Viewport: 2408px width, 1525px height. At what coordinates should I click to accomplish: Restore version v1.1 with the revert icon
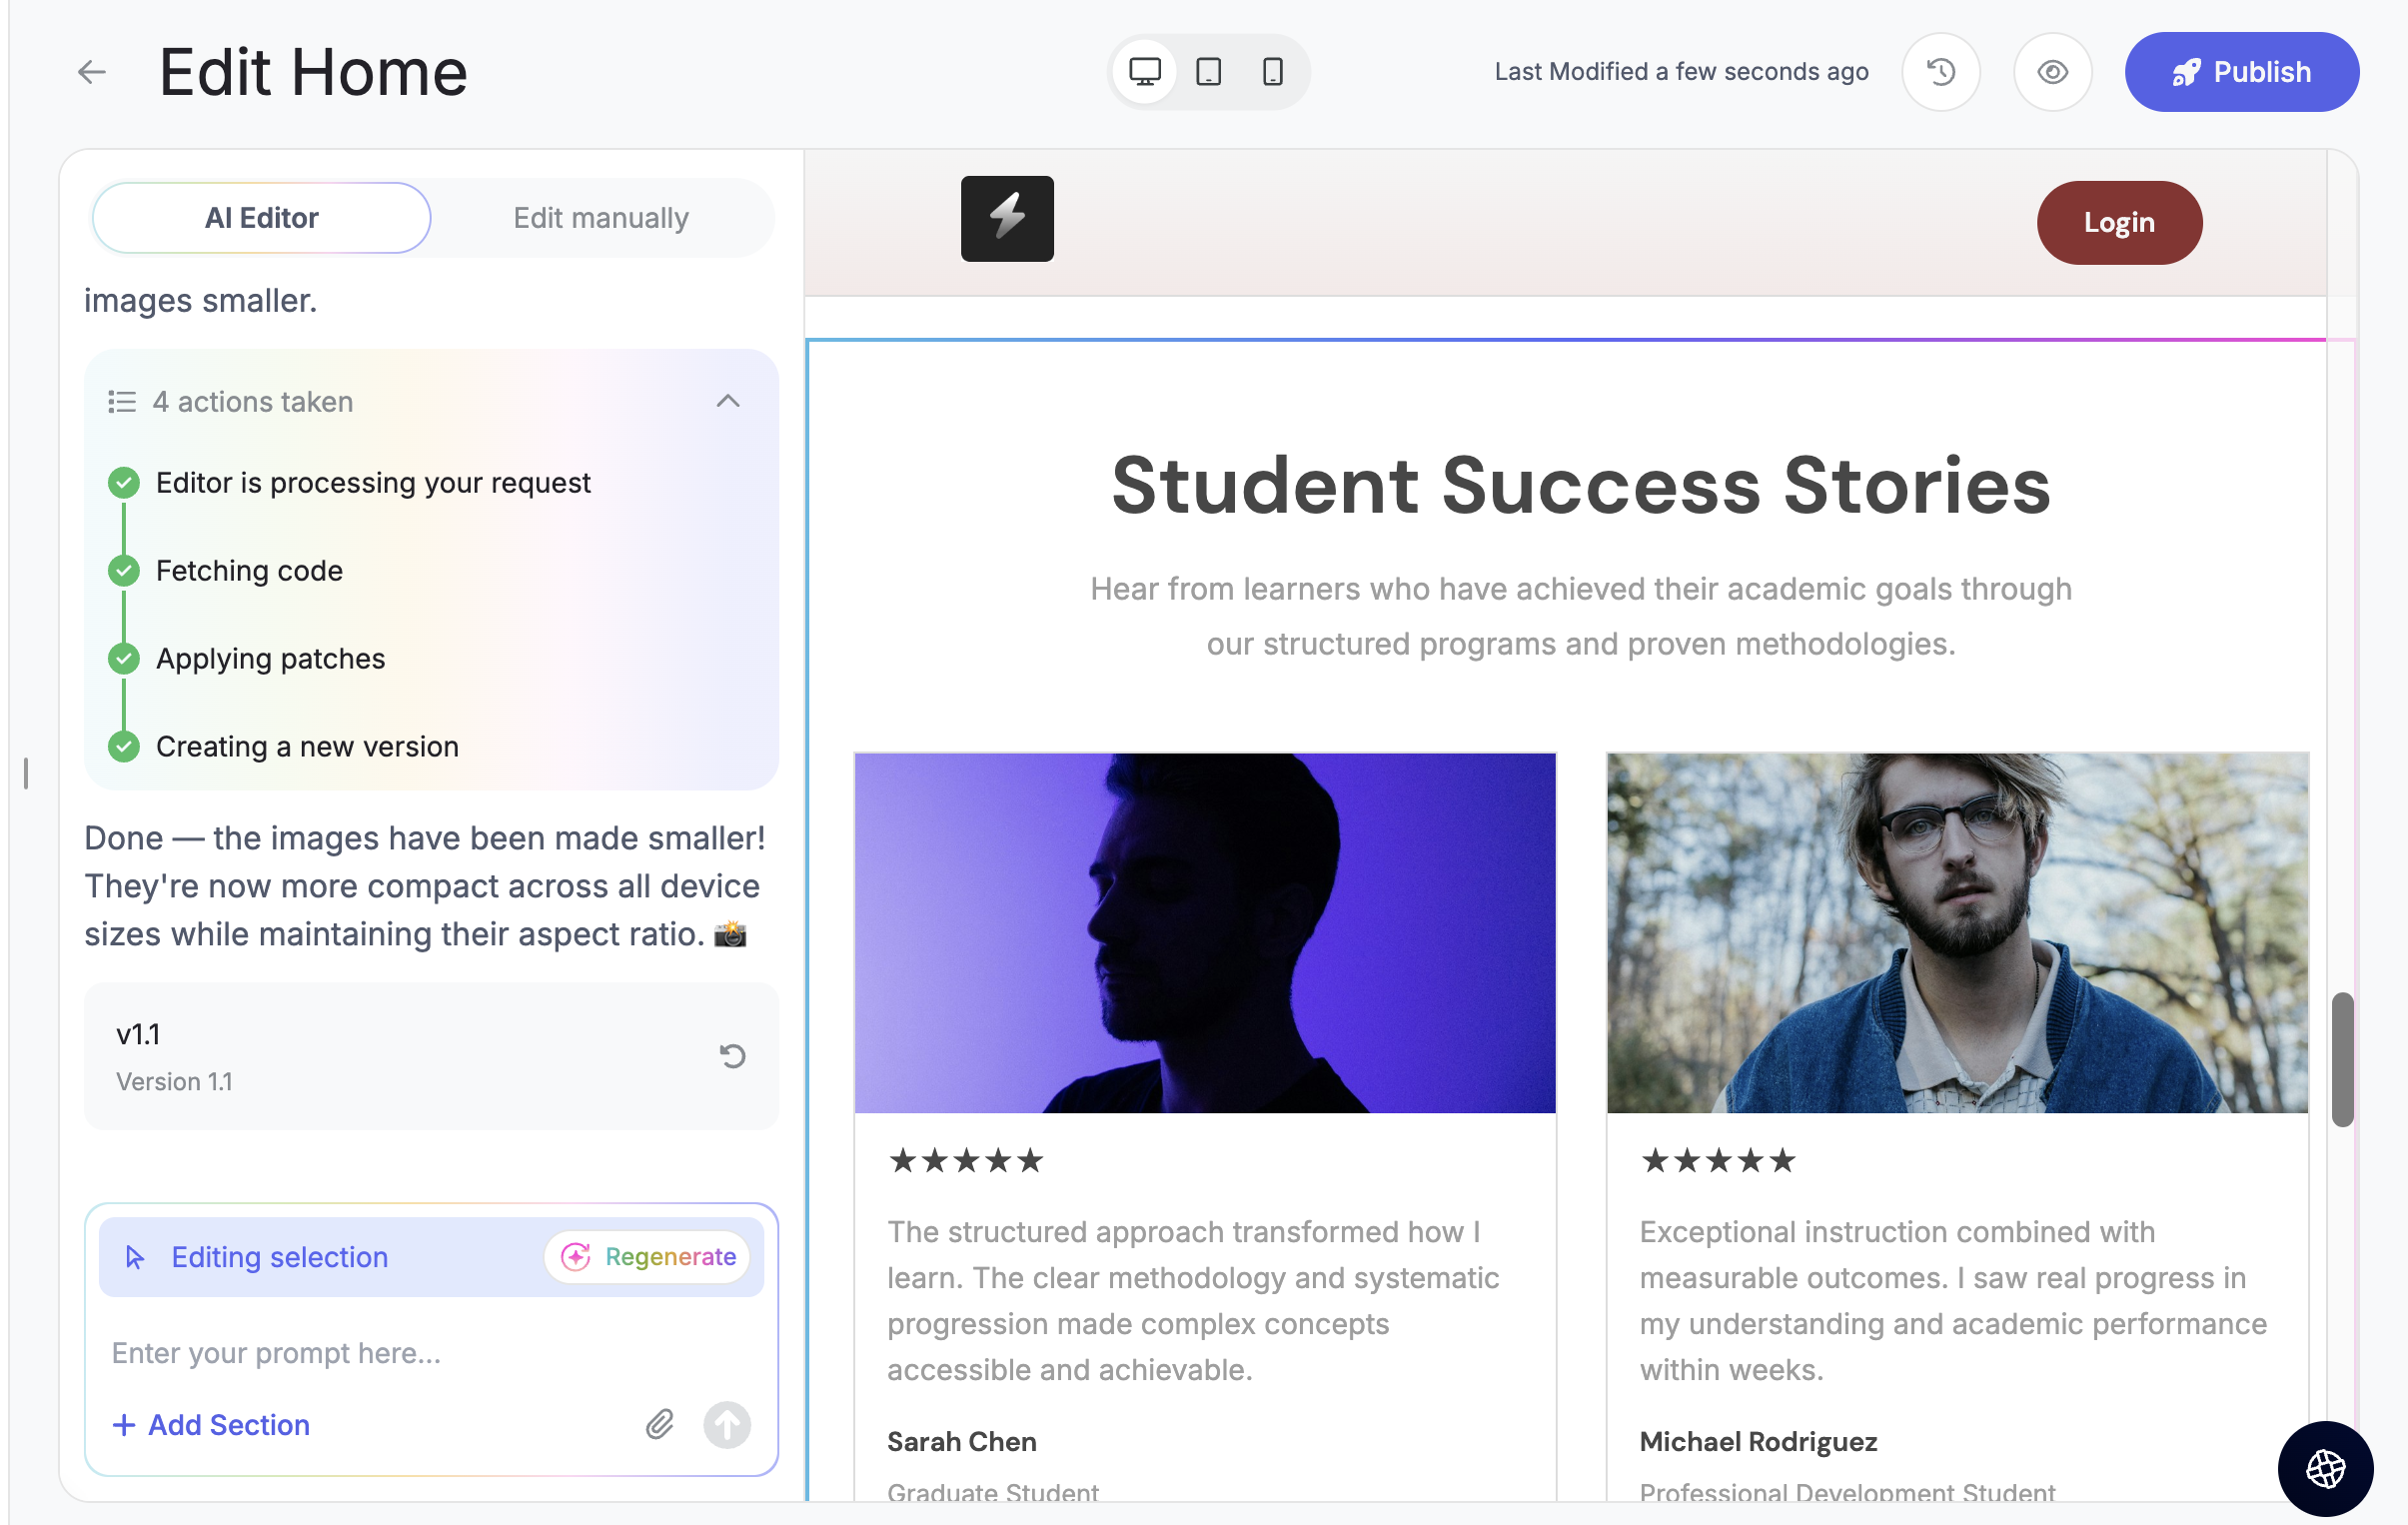[732, 1056]
